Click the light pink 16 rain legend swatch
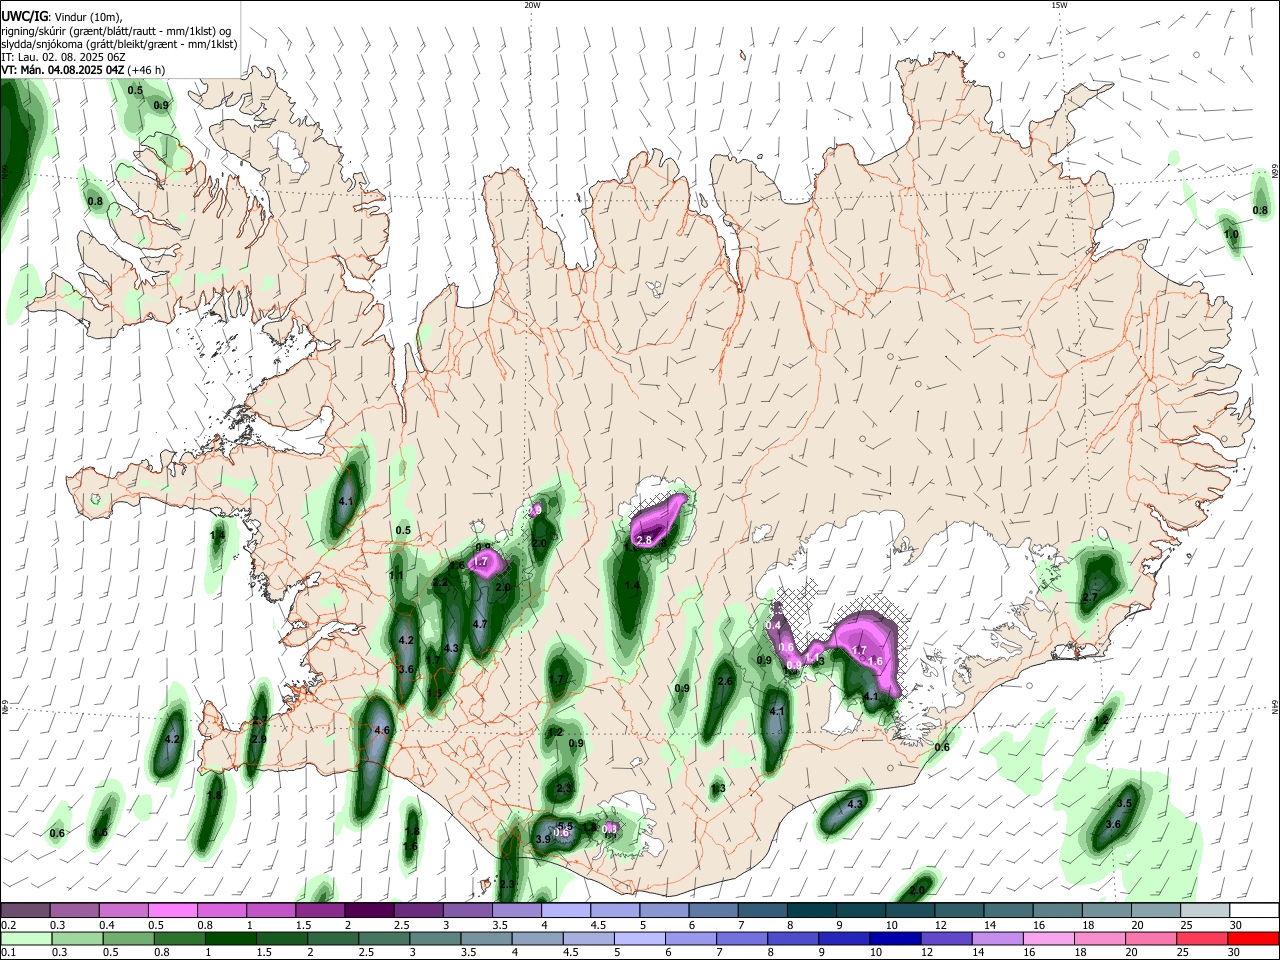This screenshot has height=960, width=1280. (x=1049, y=938)
